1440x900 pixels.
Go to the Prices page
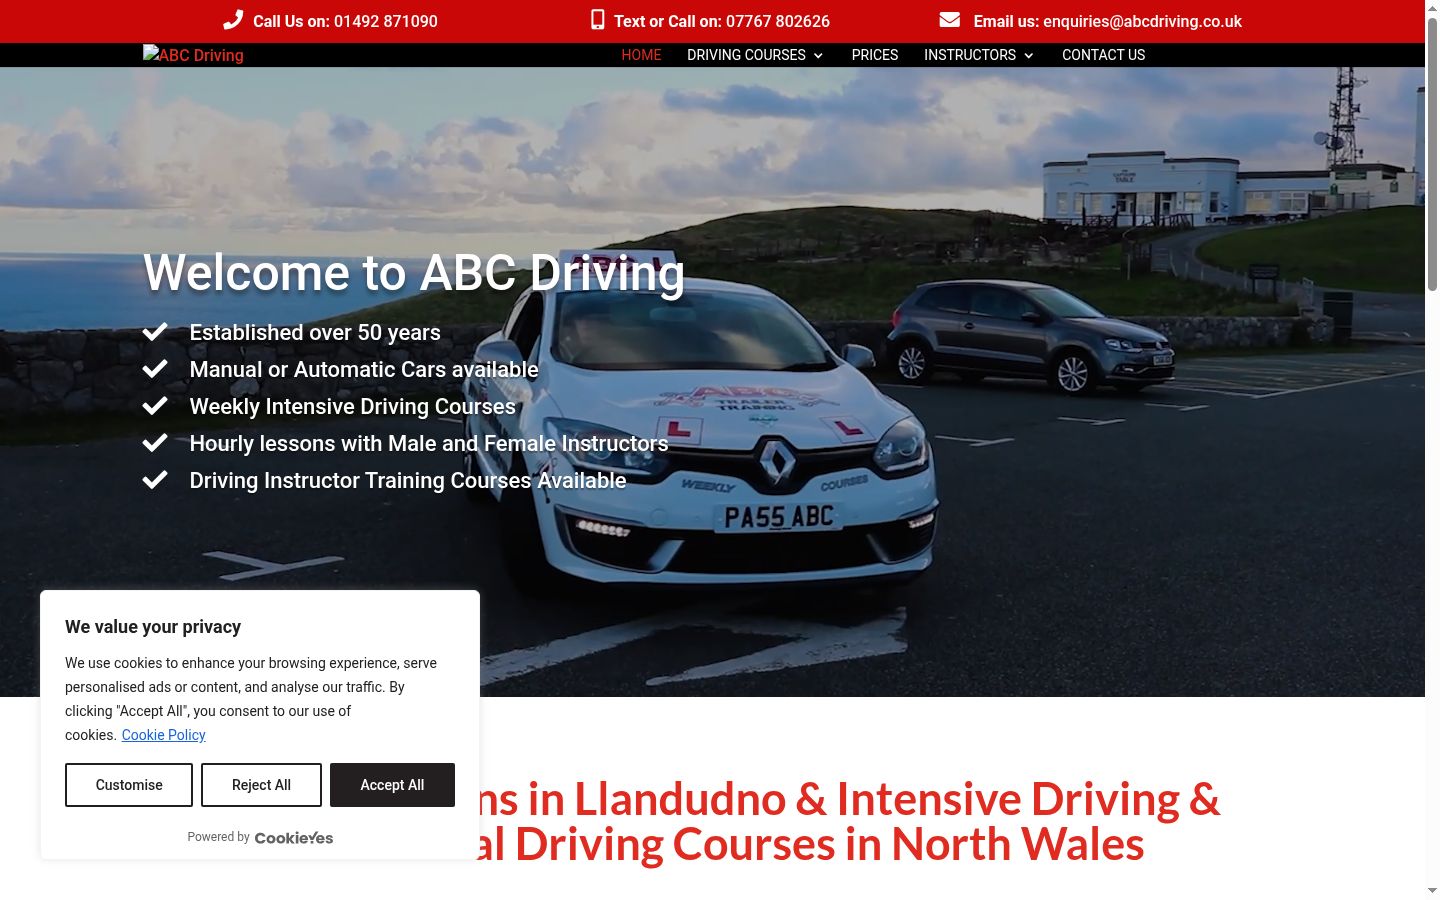click(875, 55)
